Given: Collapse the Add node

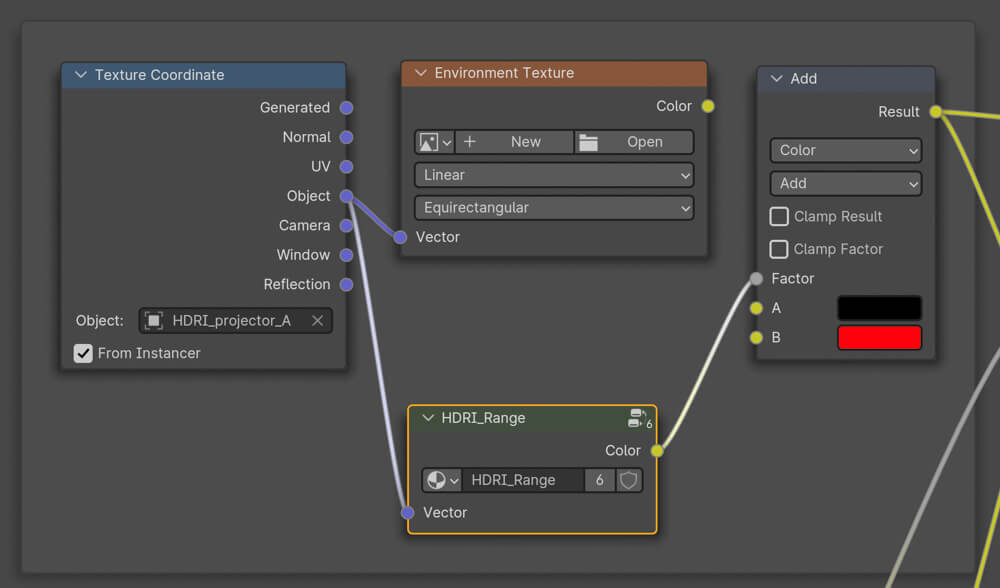Looking at the screenshot, I should click(776, 78).
